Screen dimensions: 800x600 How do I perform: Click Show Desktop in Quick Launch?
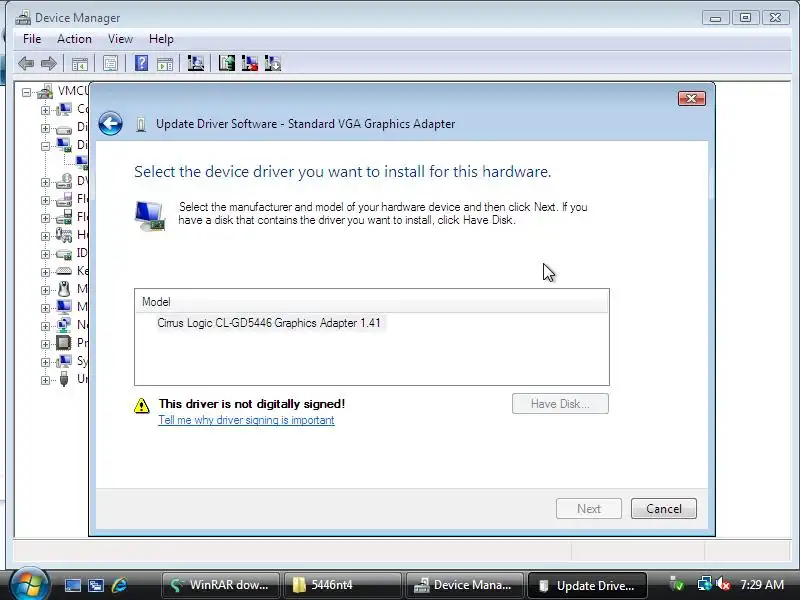pyautogui.click(x=72, y=585)
